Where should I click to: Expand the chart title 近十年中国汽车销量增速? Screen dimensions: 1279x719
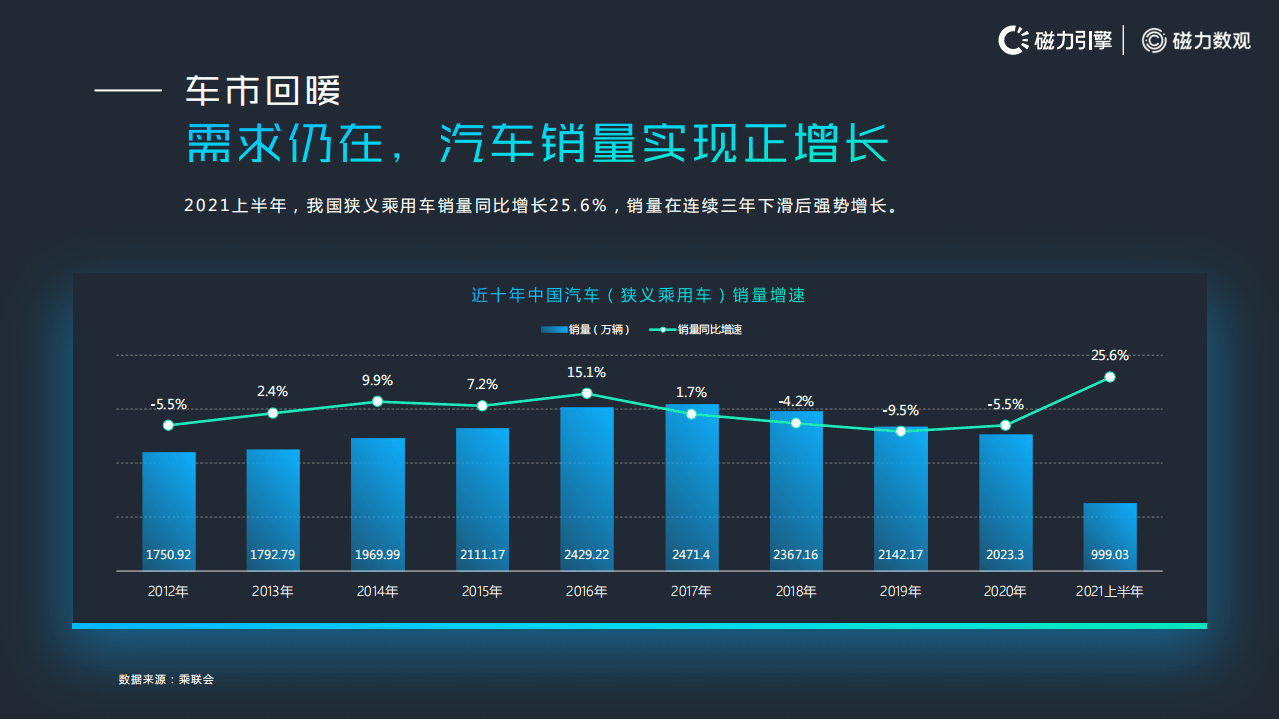click(639, 295)
